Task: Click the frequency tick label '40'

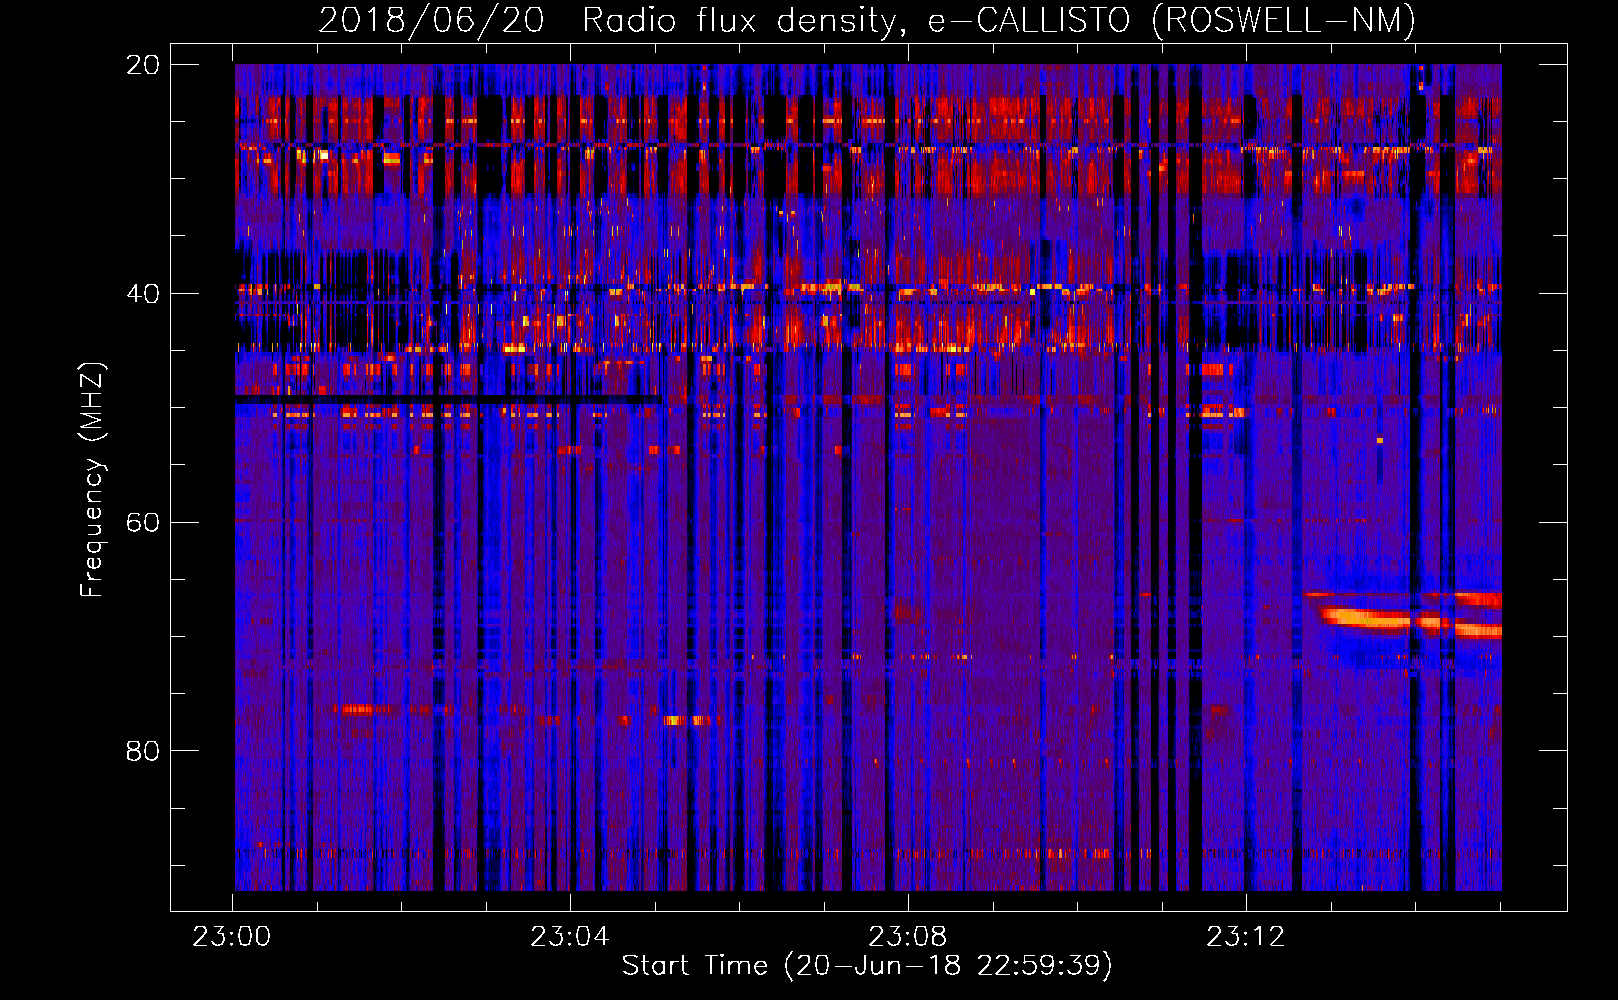Action: tap(143, 294)
